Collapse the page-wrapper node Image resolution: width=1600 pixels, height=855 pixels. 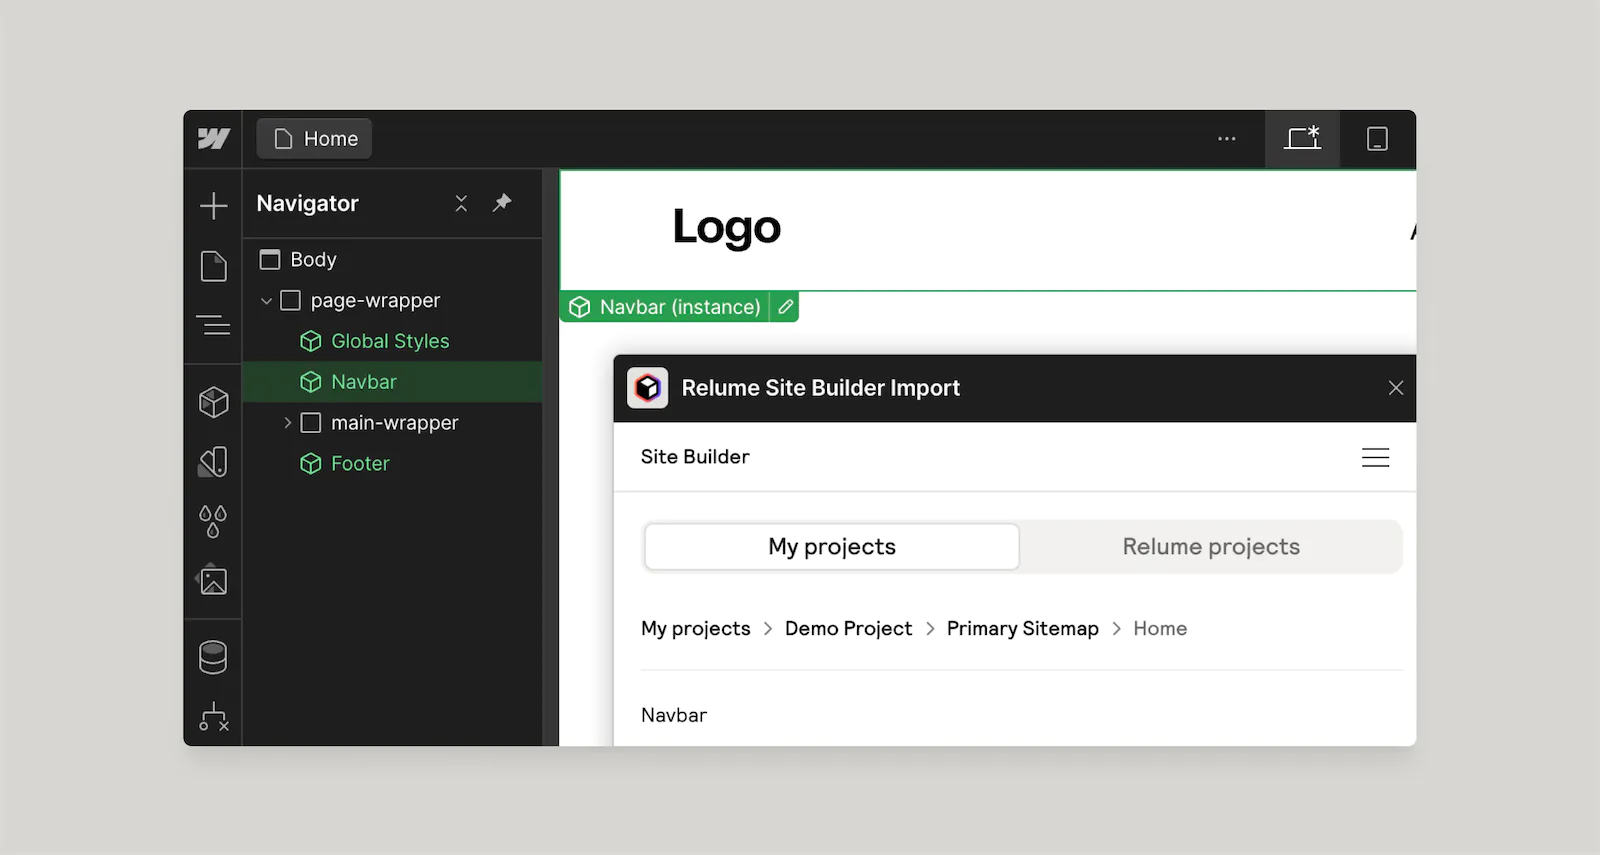(266, 301)
